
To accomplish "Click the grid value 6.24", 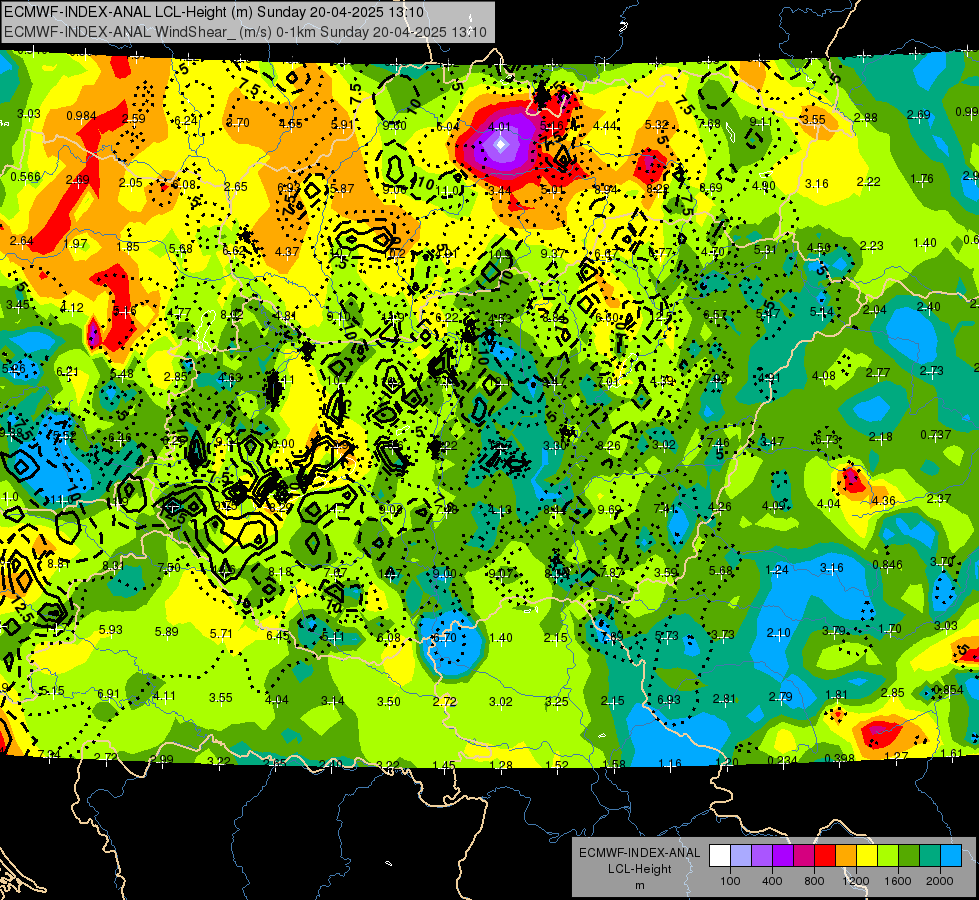I will click(186, 121).
